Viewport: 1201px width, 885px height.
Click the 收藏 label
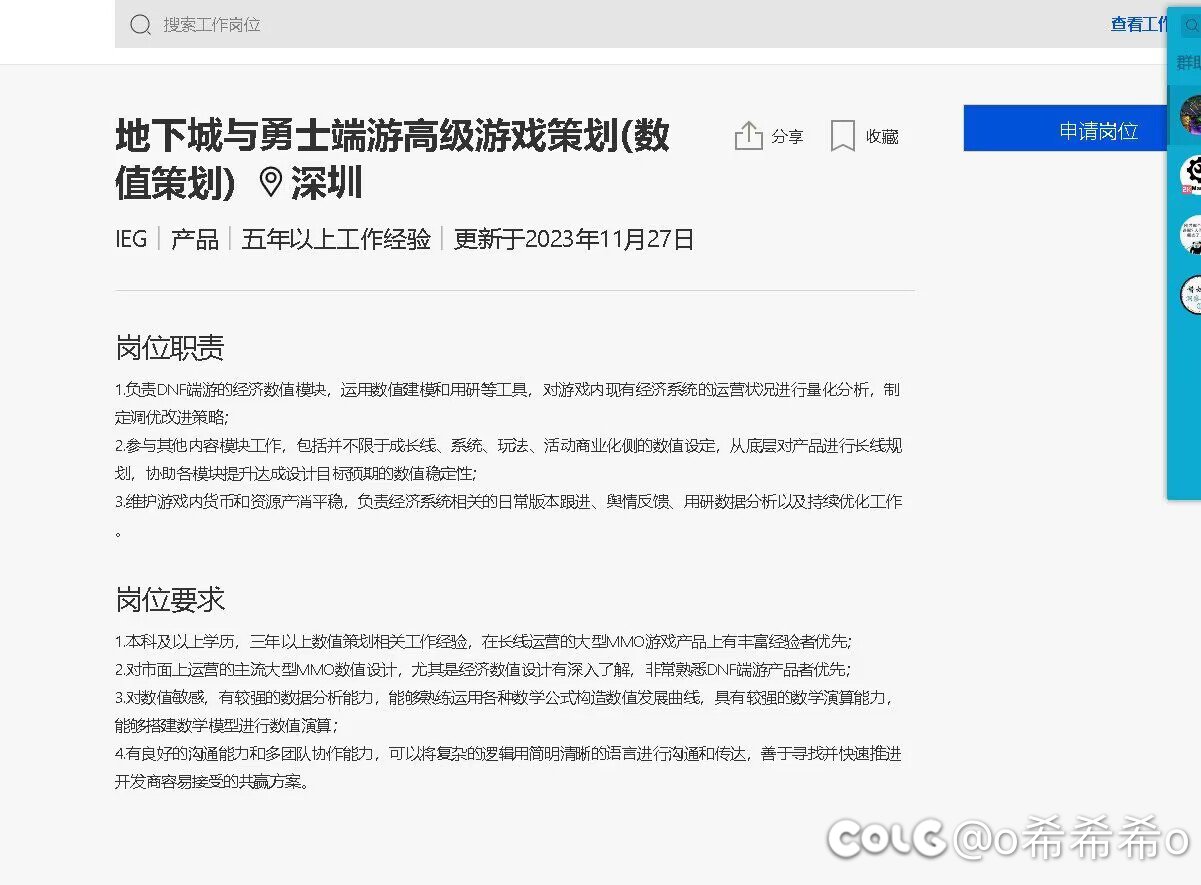(x=882, y=136)
